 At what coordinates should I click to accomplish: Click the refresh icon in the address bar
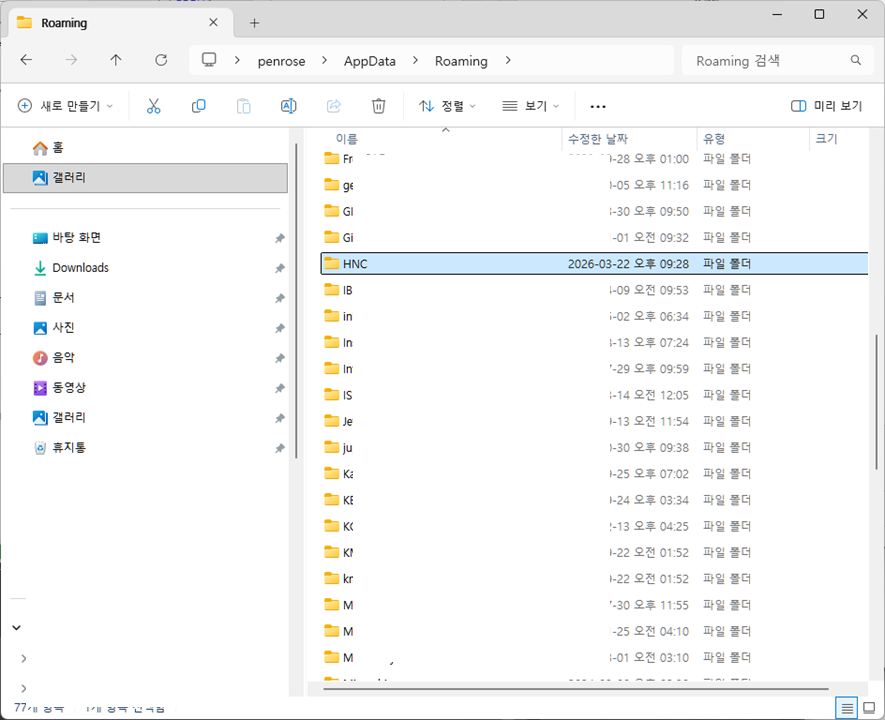pos(160,60)
